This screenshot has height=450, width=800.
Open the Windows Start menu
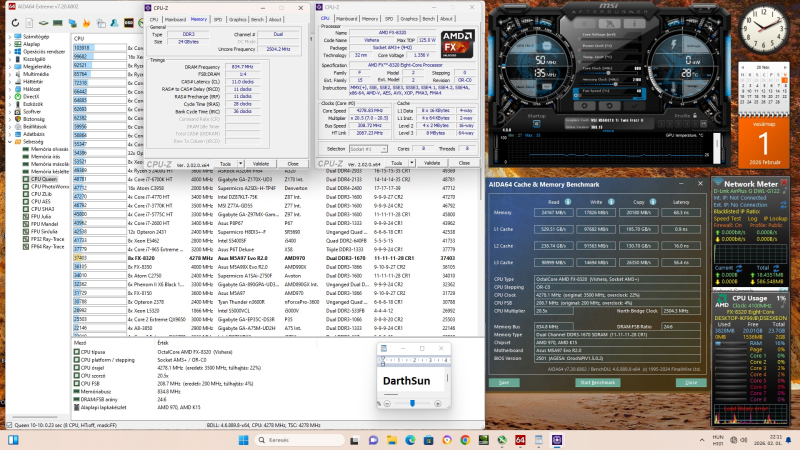[x=243, y=440]
